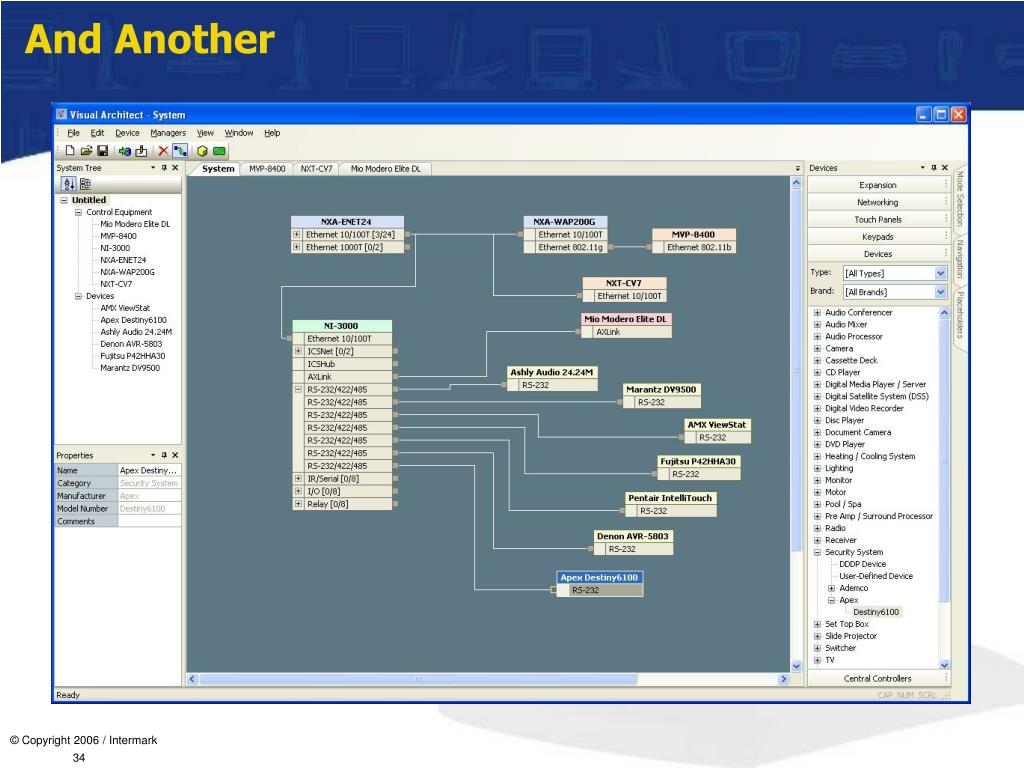Click the Comments property value field

[149, 521]
